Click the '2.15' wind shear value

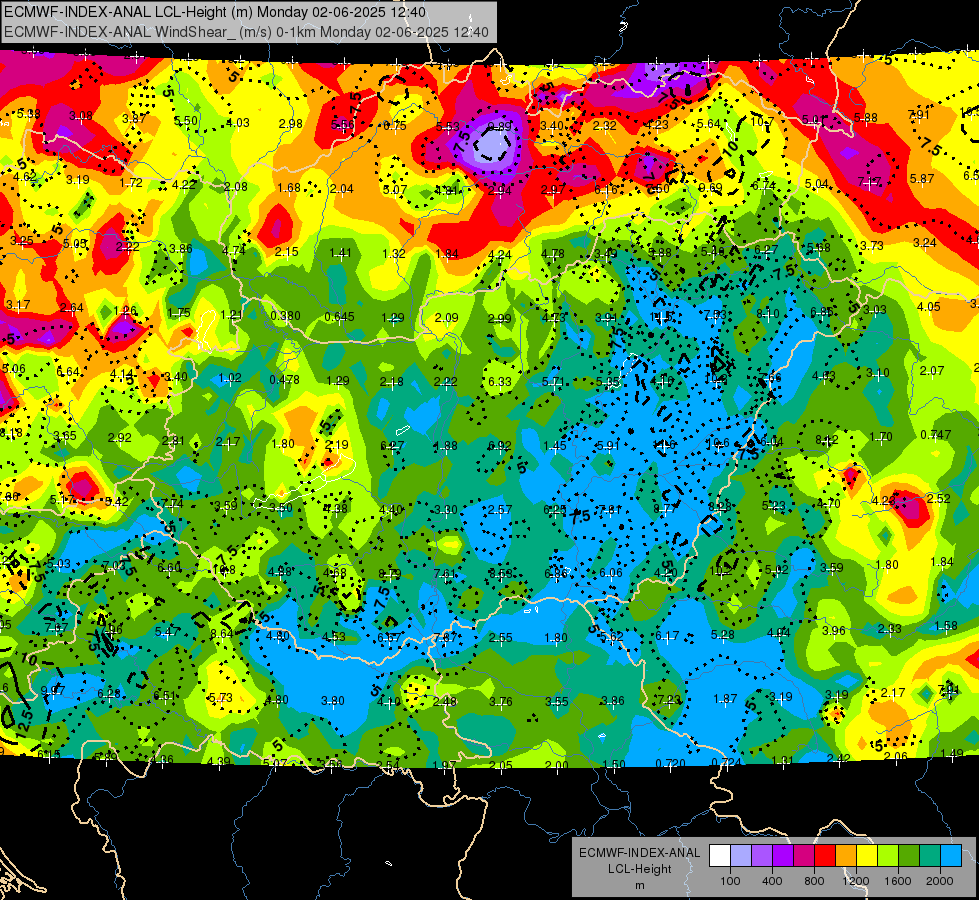(287, 252)
